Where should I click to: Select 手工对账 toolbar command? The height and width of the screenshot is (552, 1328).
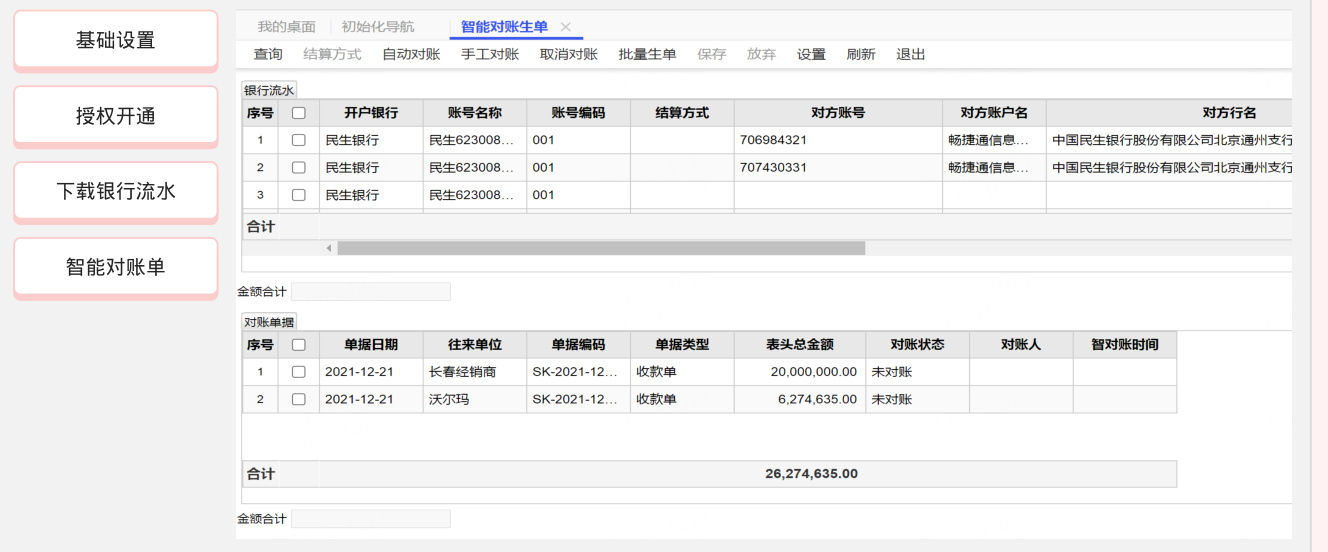pos(490,54)
